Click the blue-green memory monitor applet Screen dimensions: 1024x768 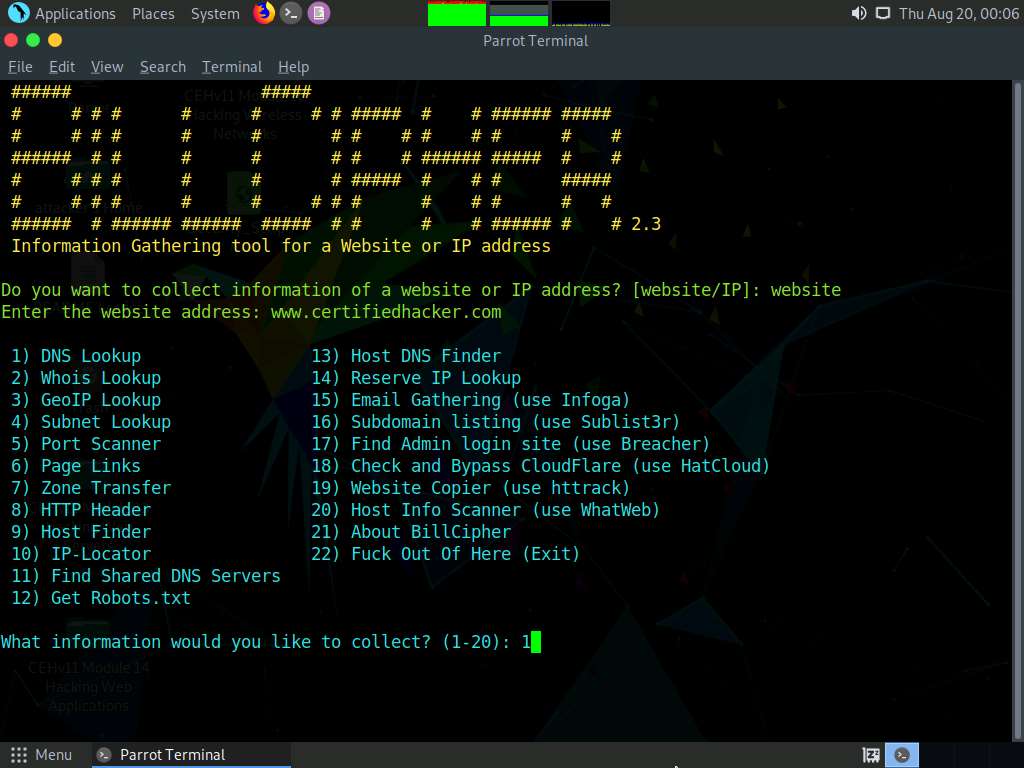pyautogui.click(x=519, y=14)
